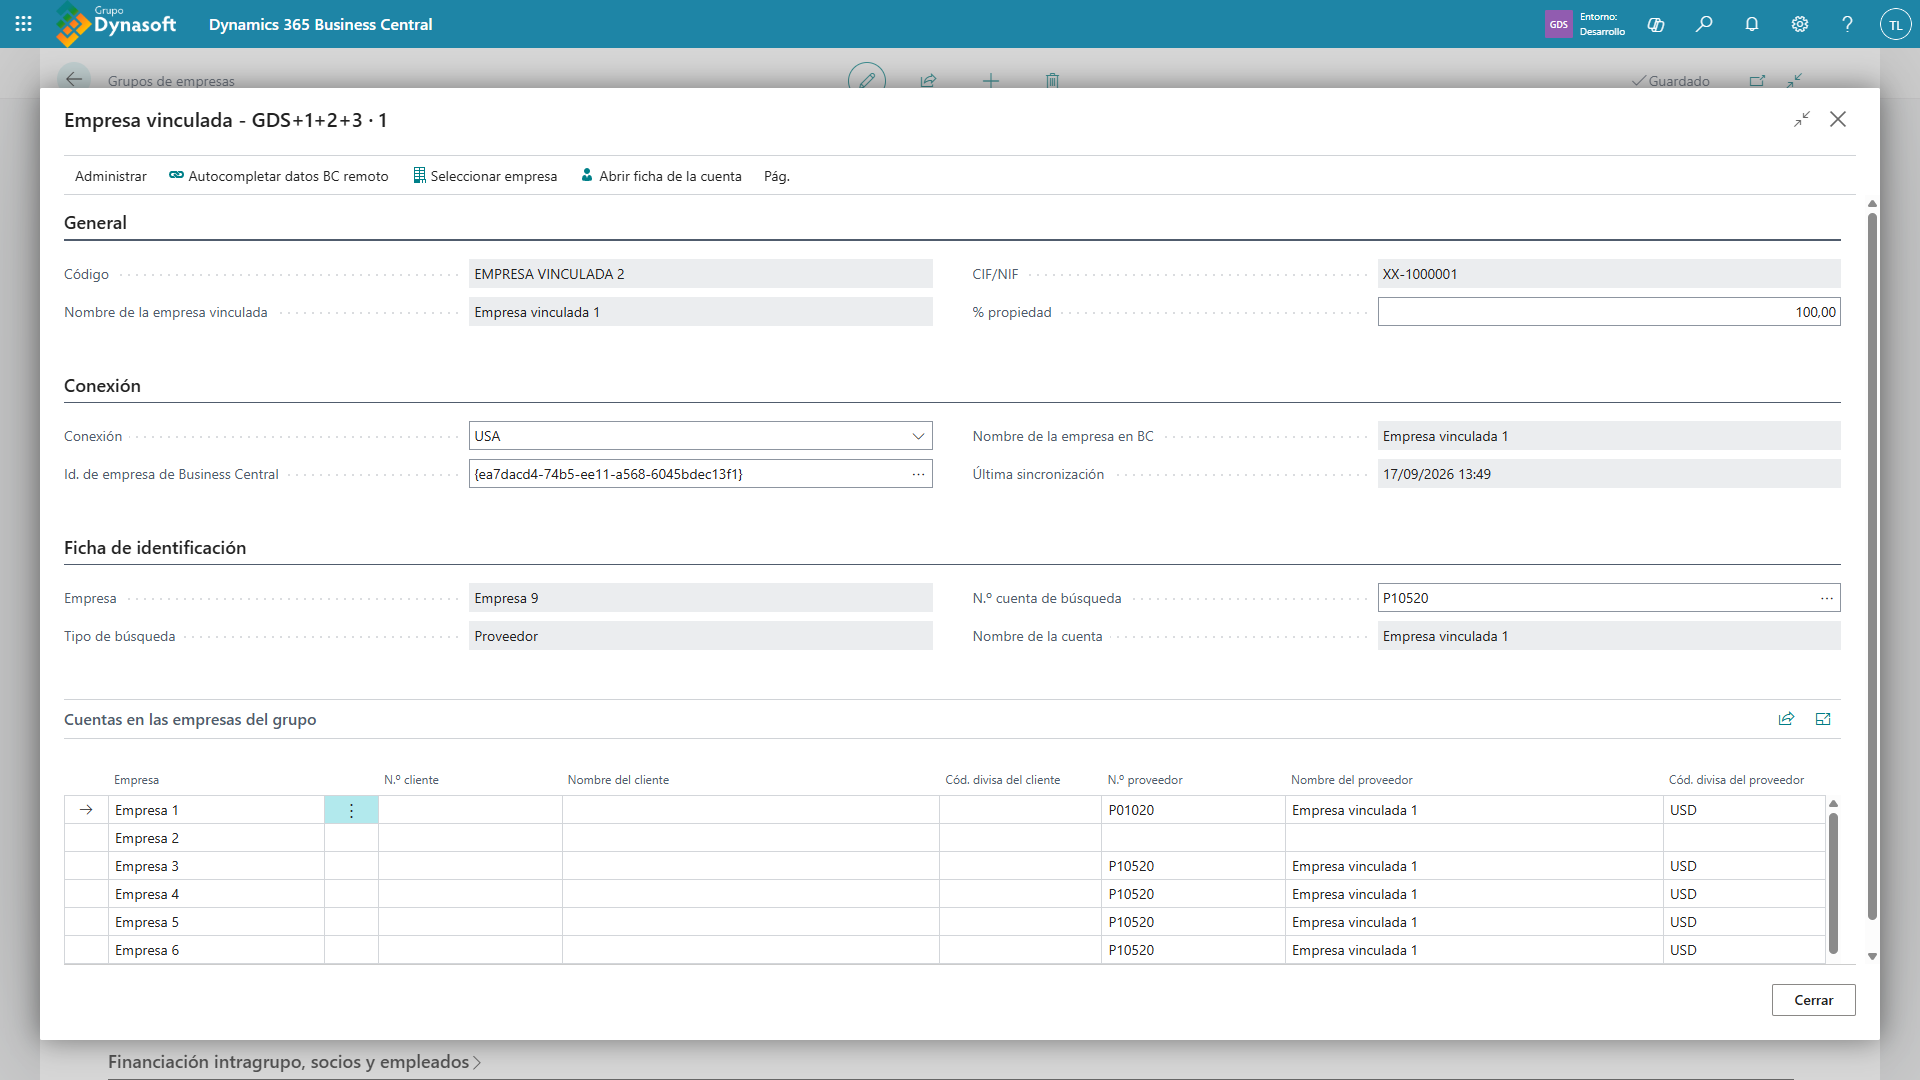The image size is (1920, 1080).
Task: Click the dialog's main vertical scrollbar
Action: click(x=1872, y=565)
